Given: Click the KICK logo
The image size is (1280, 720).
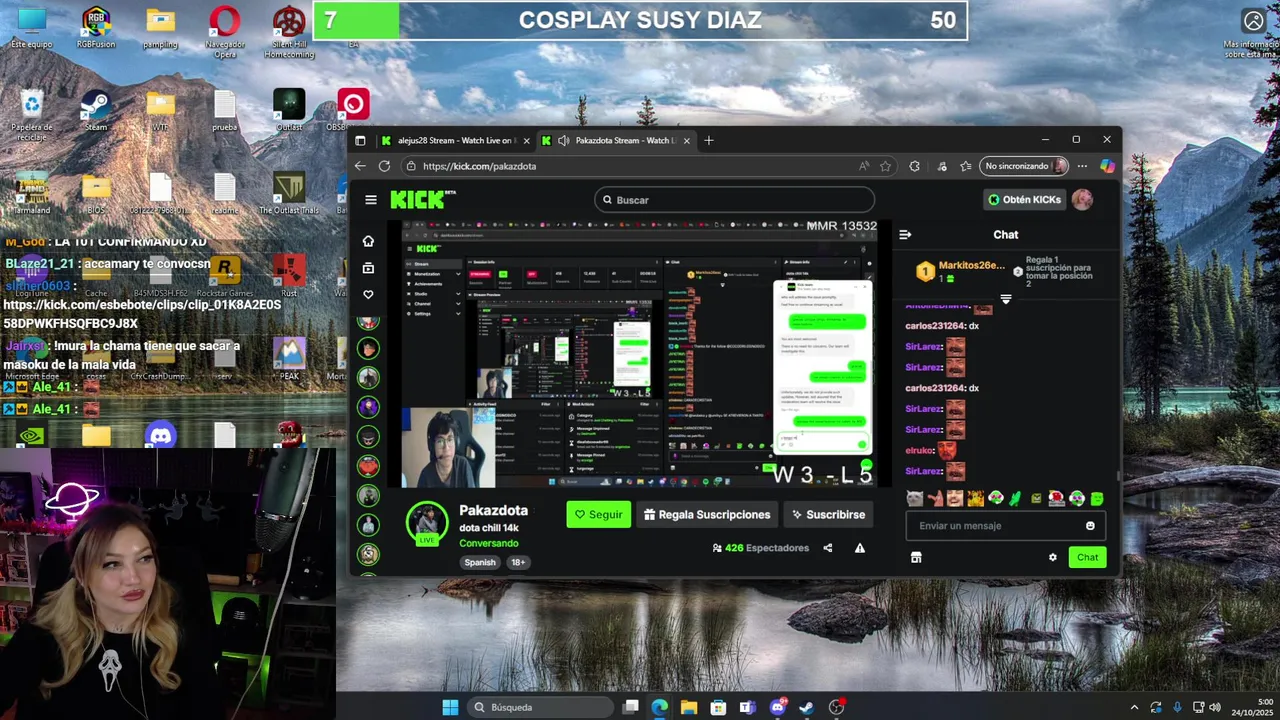Looking at the screenshot, I should (418, 200).
